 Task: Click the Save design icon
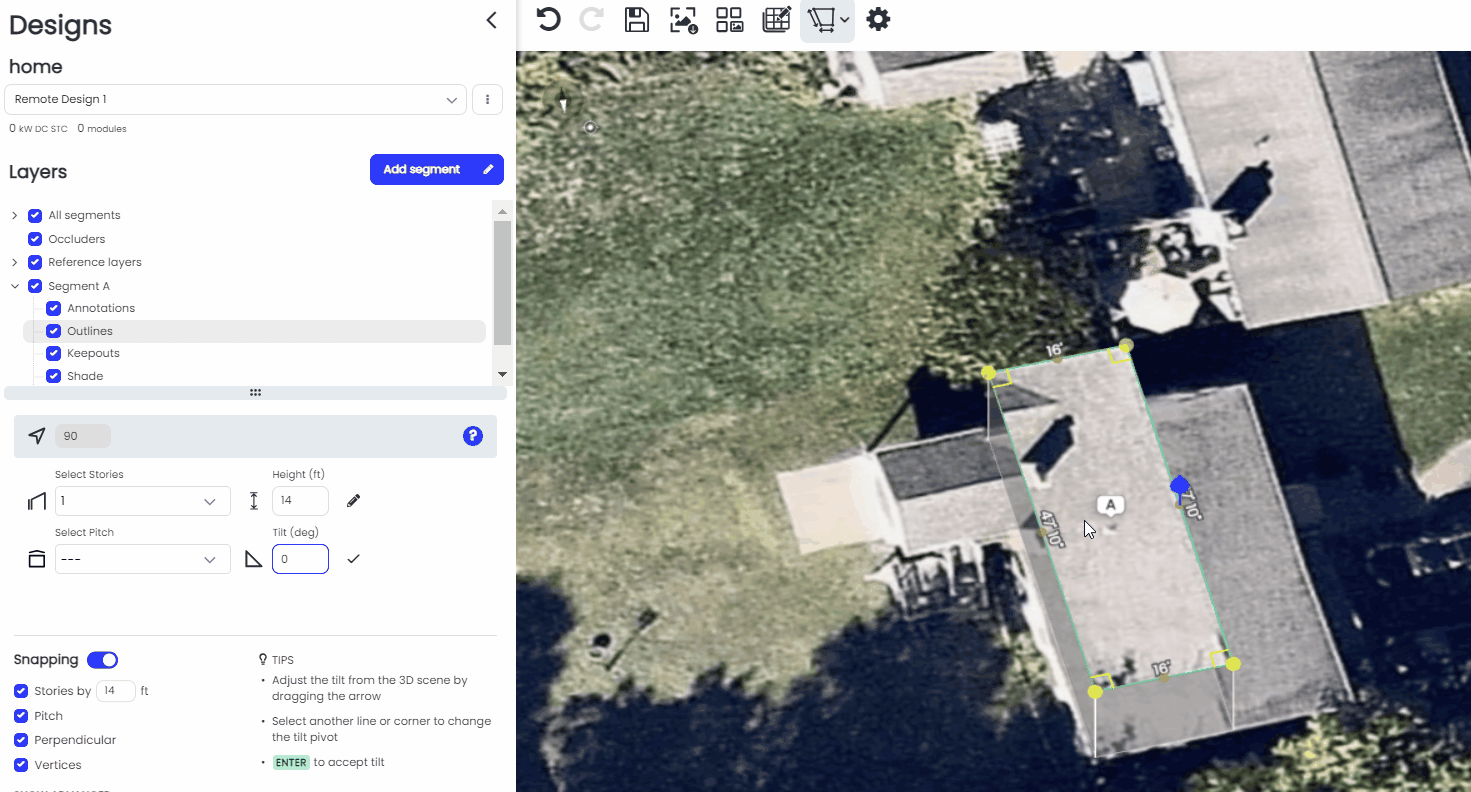pyautogui.click(x=637, y=19)
